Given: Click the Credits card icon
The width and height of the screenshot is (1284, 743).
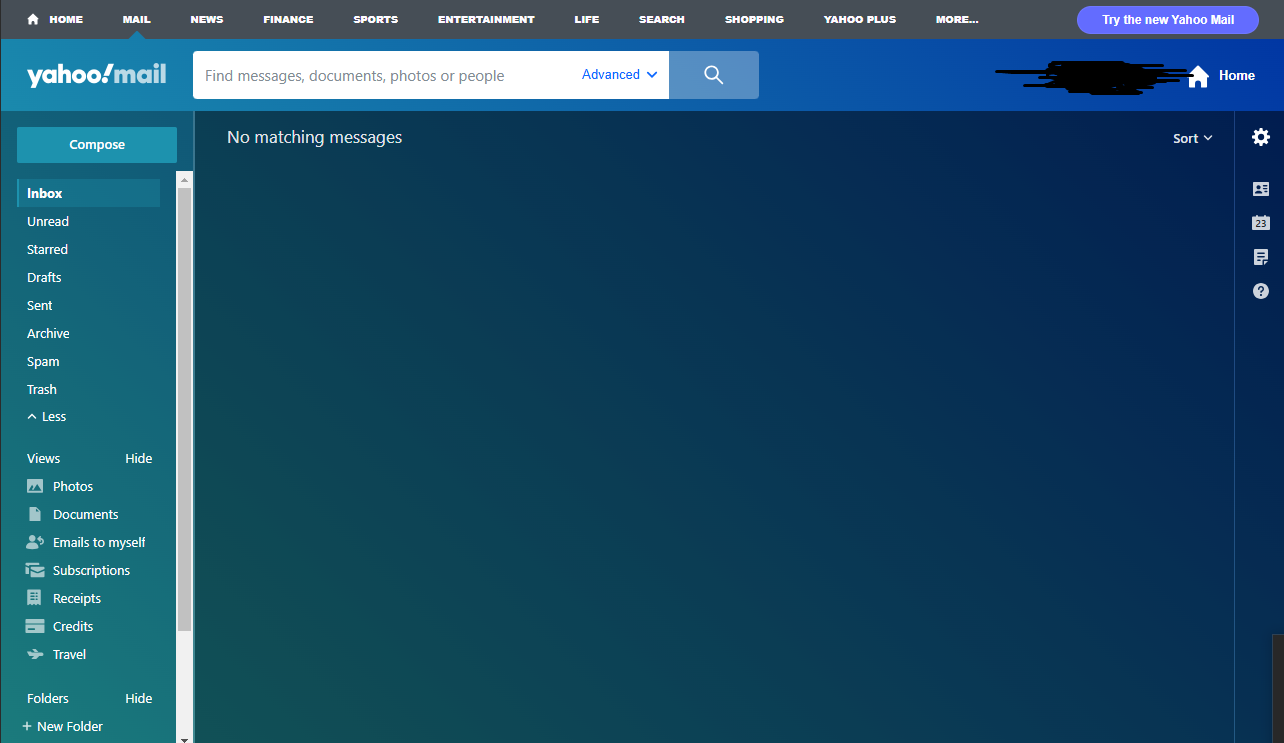Looking at the screenshot, I should coord(35,626).
